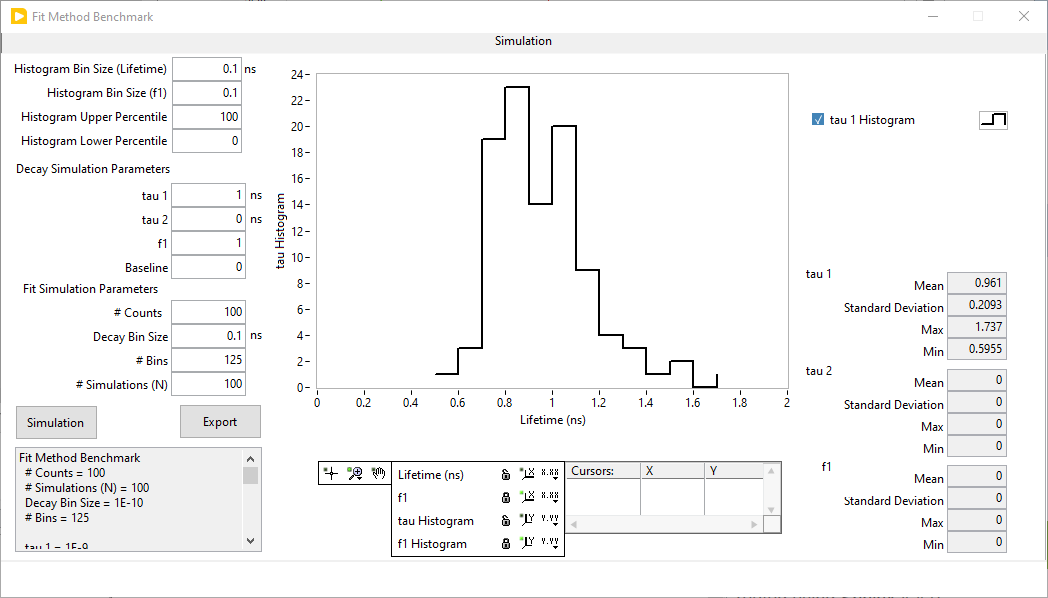Click the cursor legend Y column header
This screenshot has height=598, width=1048.
pyautogui.click(x=734, y=471)
